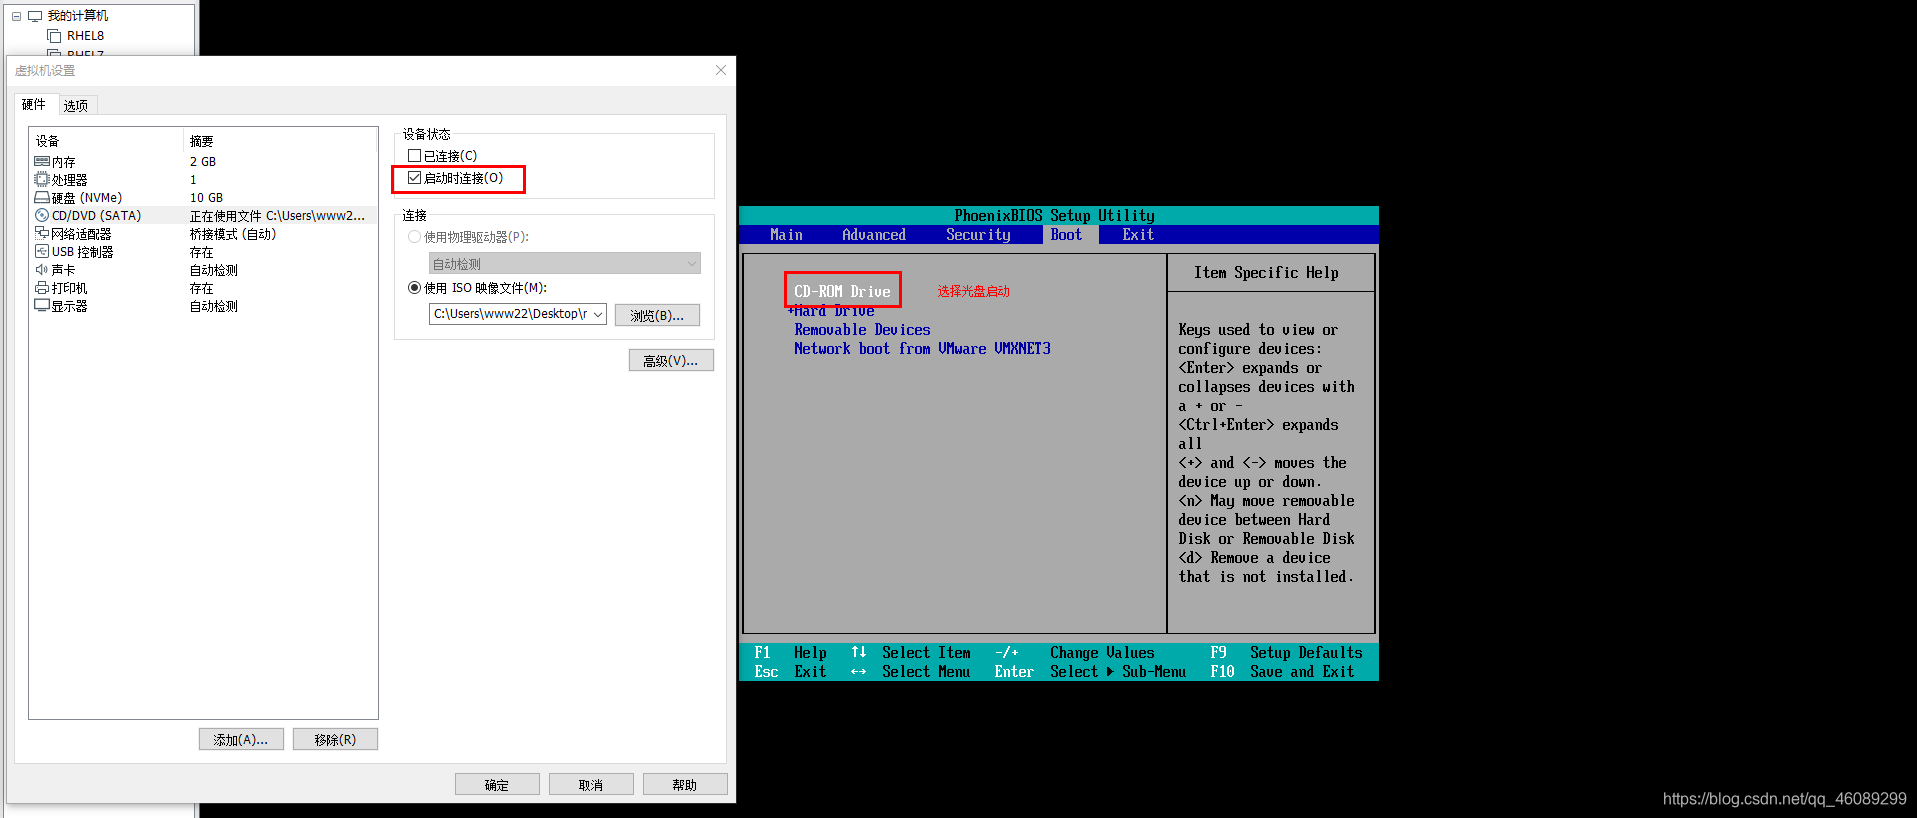Click the F10 Save and Exit hint
Image resolution: width=1917 pixels, height=818 pixels.
[x=1282, y=672]
